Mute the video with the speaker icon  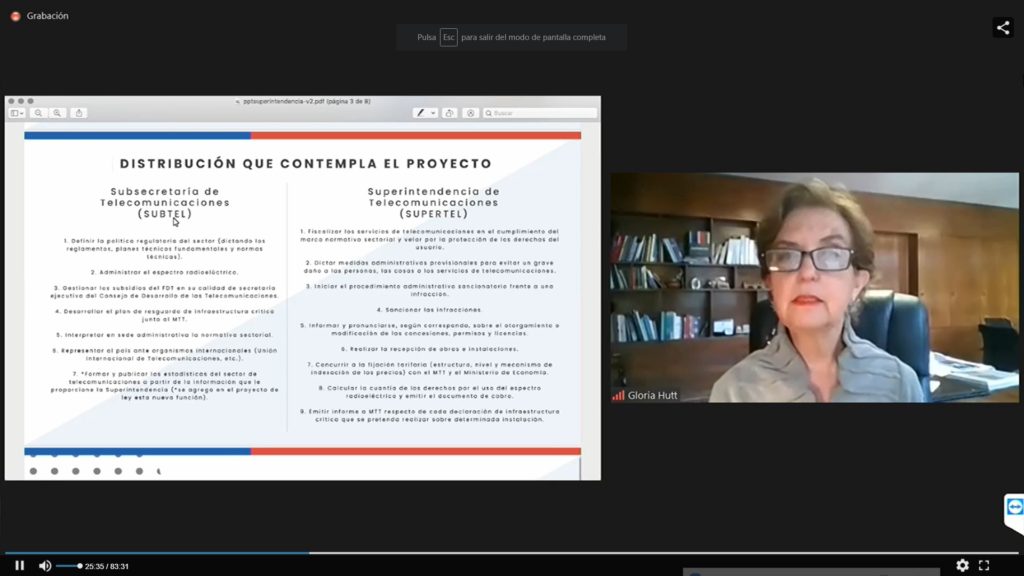pyautogui.click(x=44, y=566)
